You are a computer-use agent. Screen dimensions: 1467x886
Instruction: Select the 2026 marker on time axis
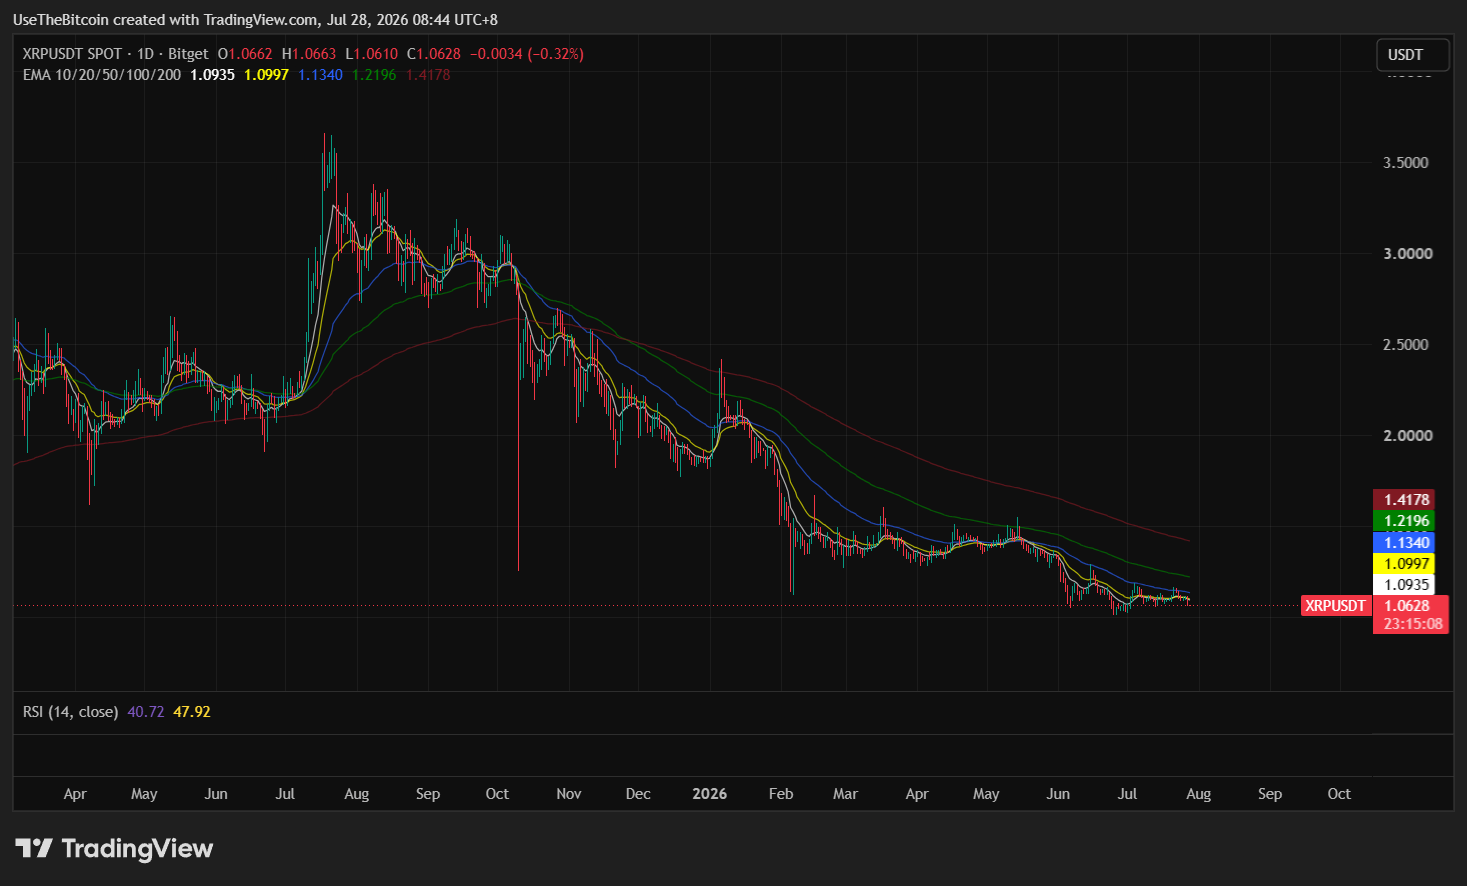[x=709, y=794]
